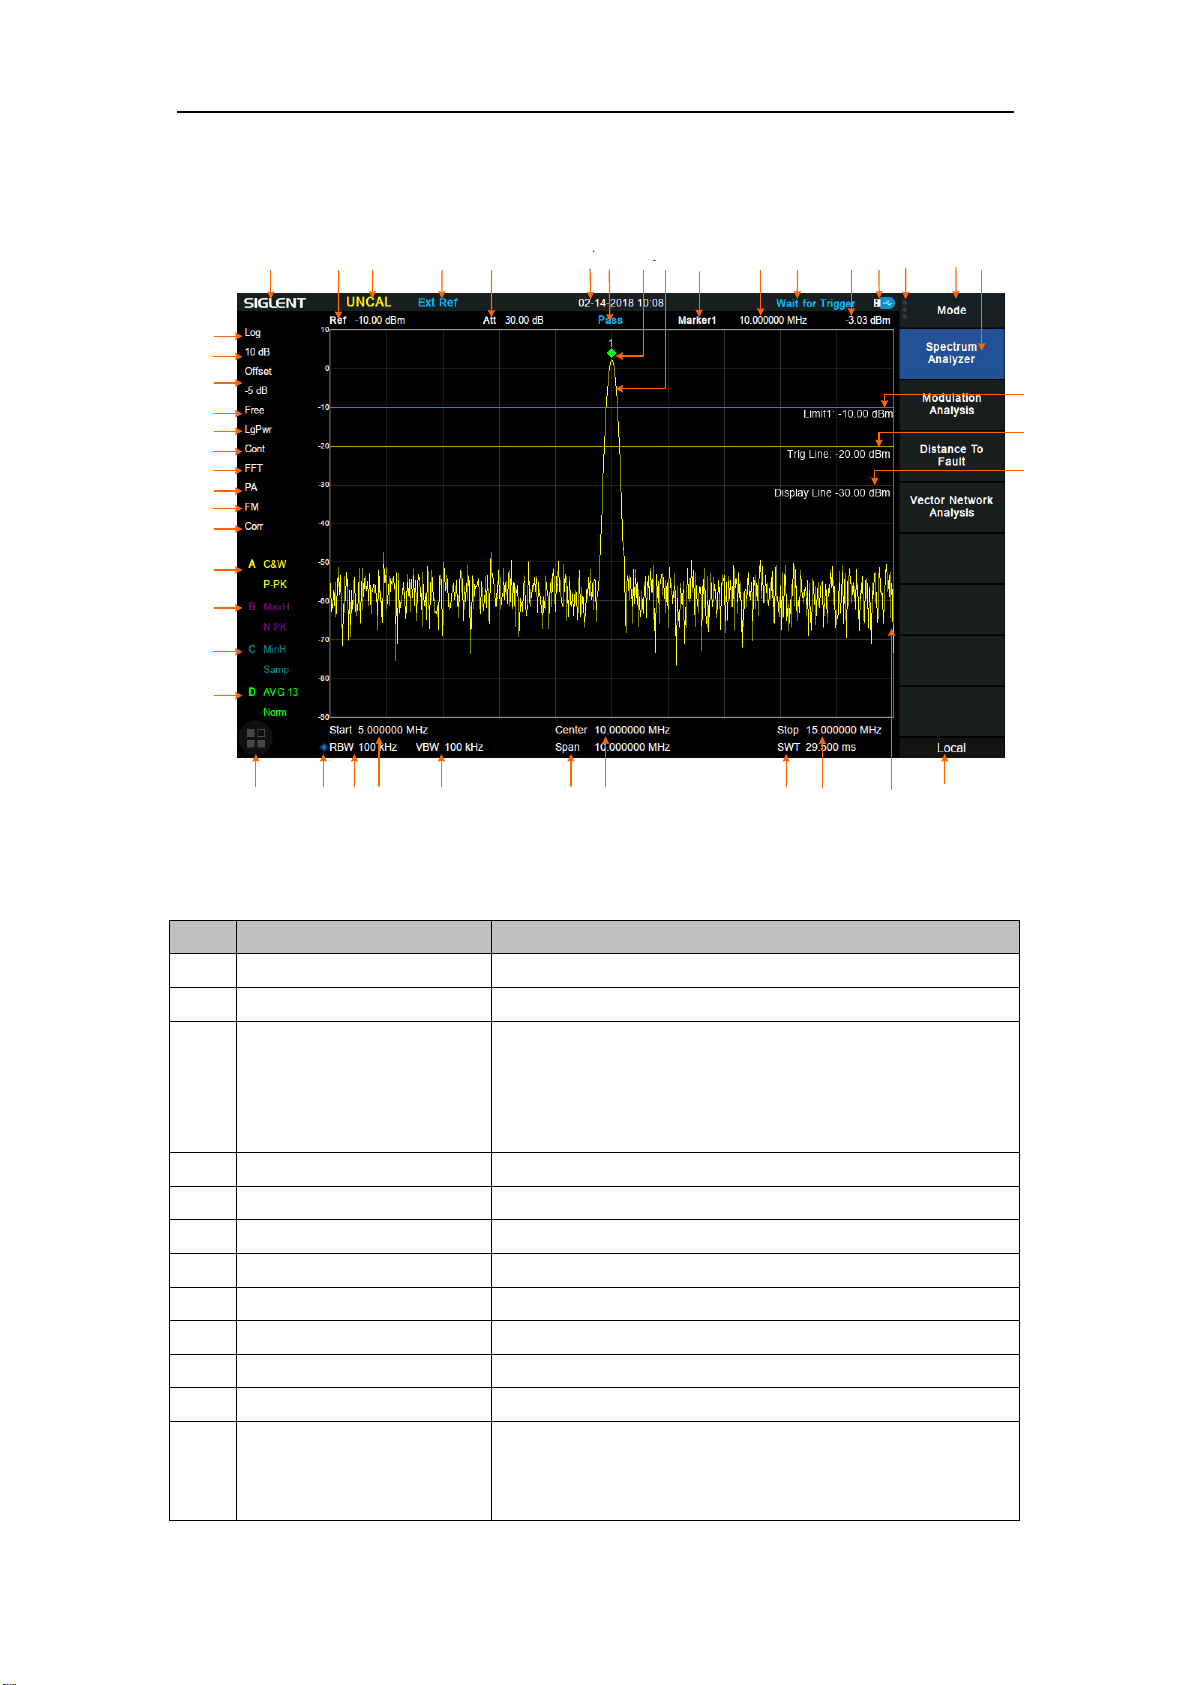Click the Ref level -10.00 dBm value
This screenshot has width=1192, height=1685.
tap(380, 320)
